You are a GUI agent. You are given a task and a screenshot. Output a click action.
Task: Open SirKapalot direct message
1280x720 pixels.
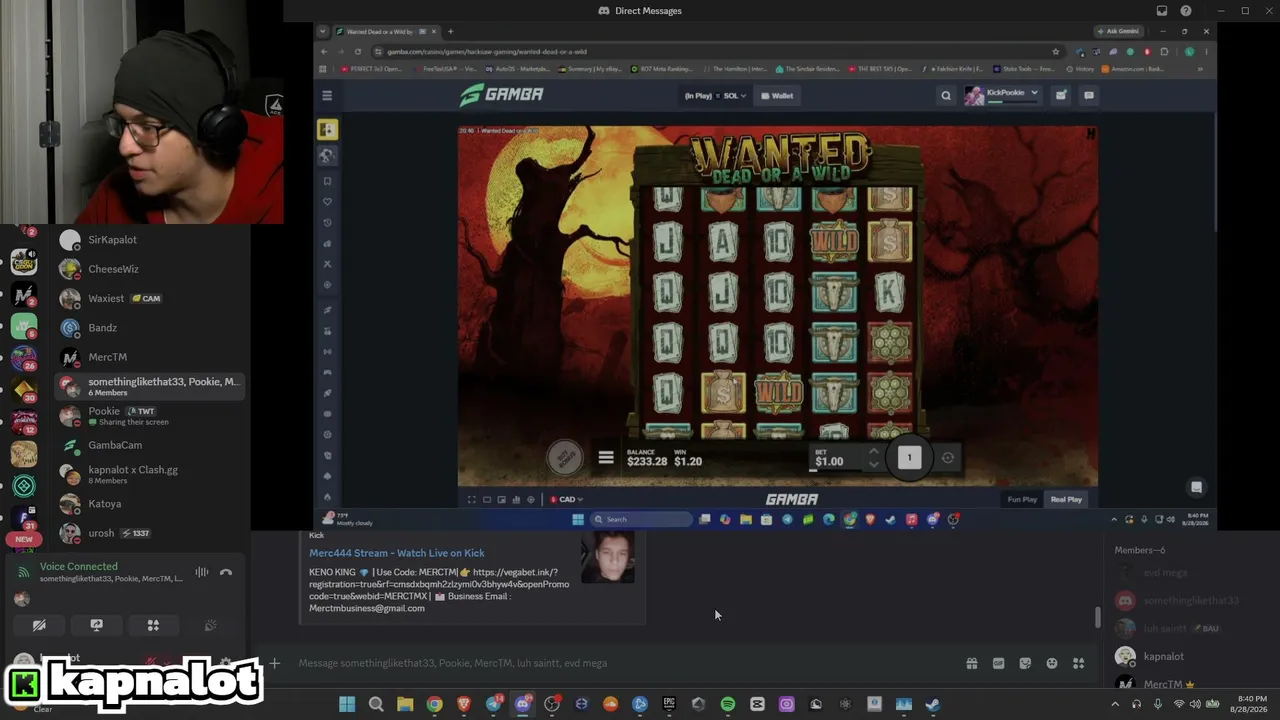pos(150,240)
